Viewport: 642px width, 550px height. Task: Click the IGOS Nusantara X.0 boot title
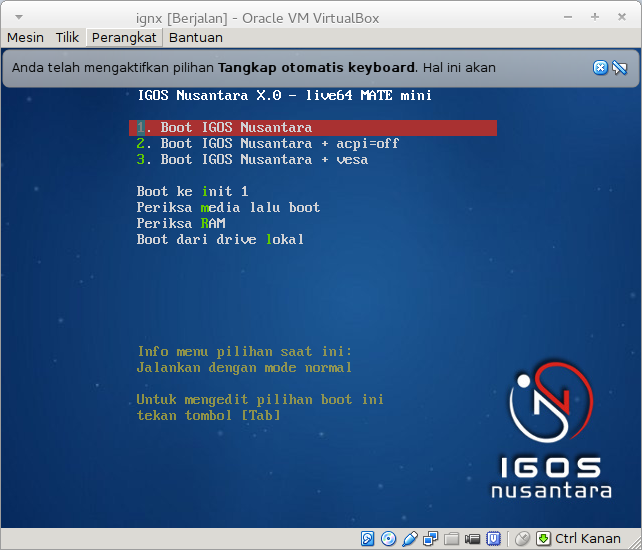(285, 96)
